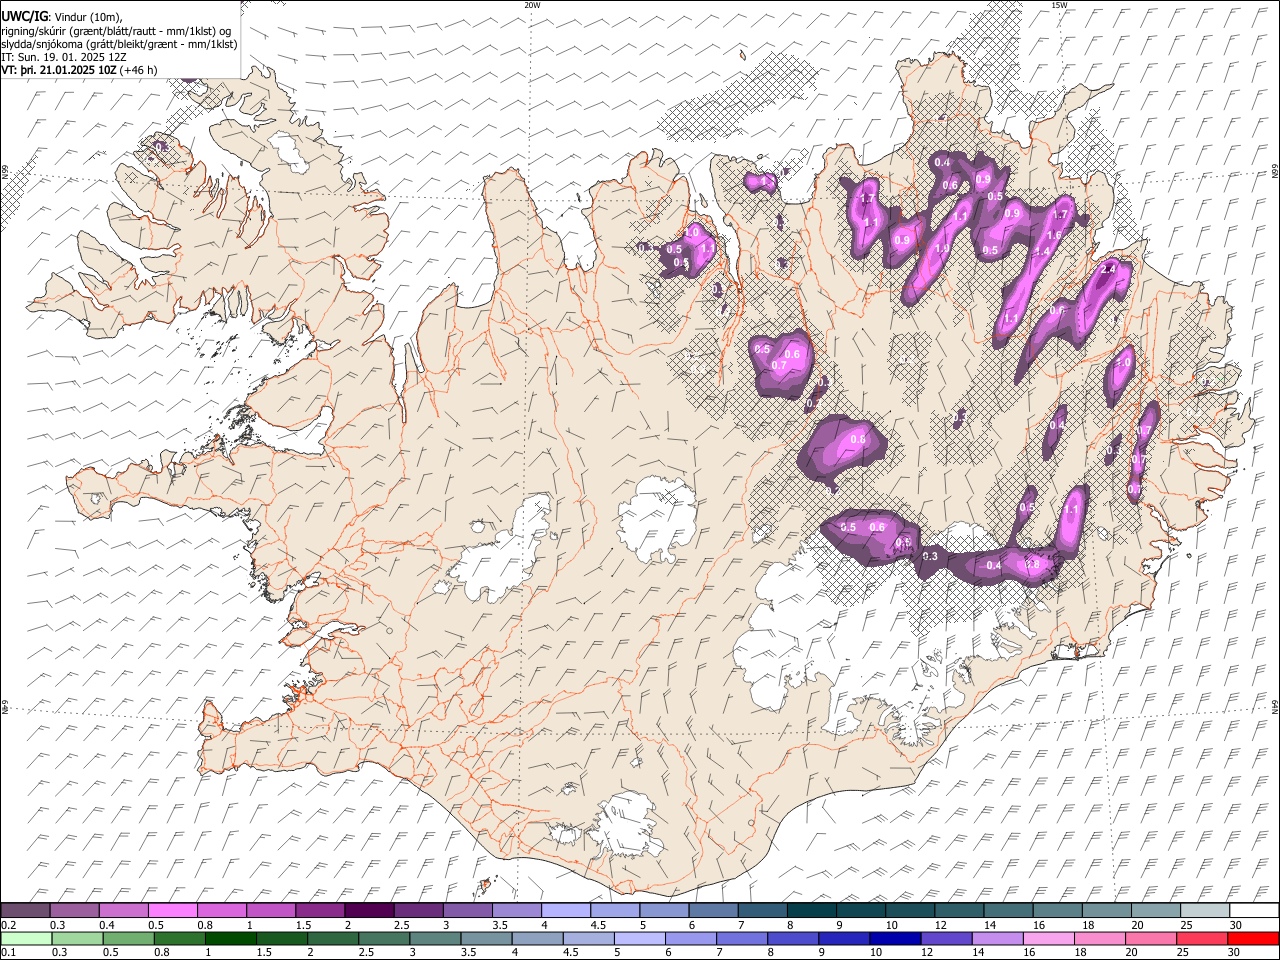1280x960 pixels.
Task: Click the 'VT: þri. 21.01.2025 10Z (+46 h)' line
Action: pyautogui.click(x=80, y=70)
